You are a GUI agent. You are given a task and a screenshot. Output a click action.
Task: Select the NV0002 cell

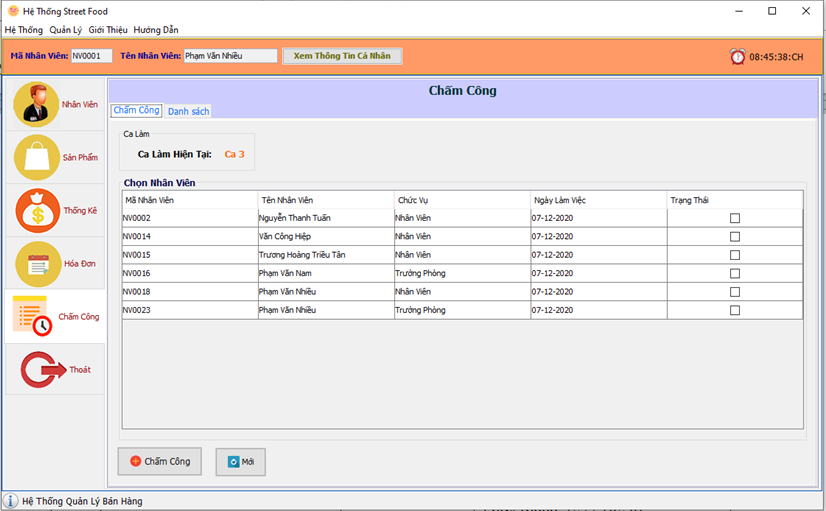point(190,218)
